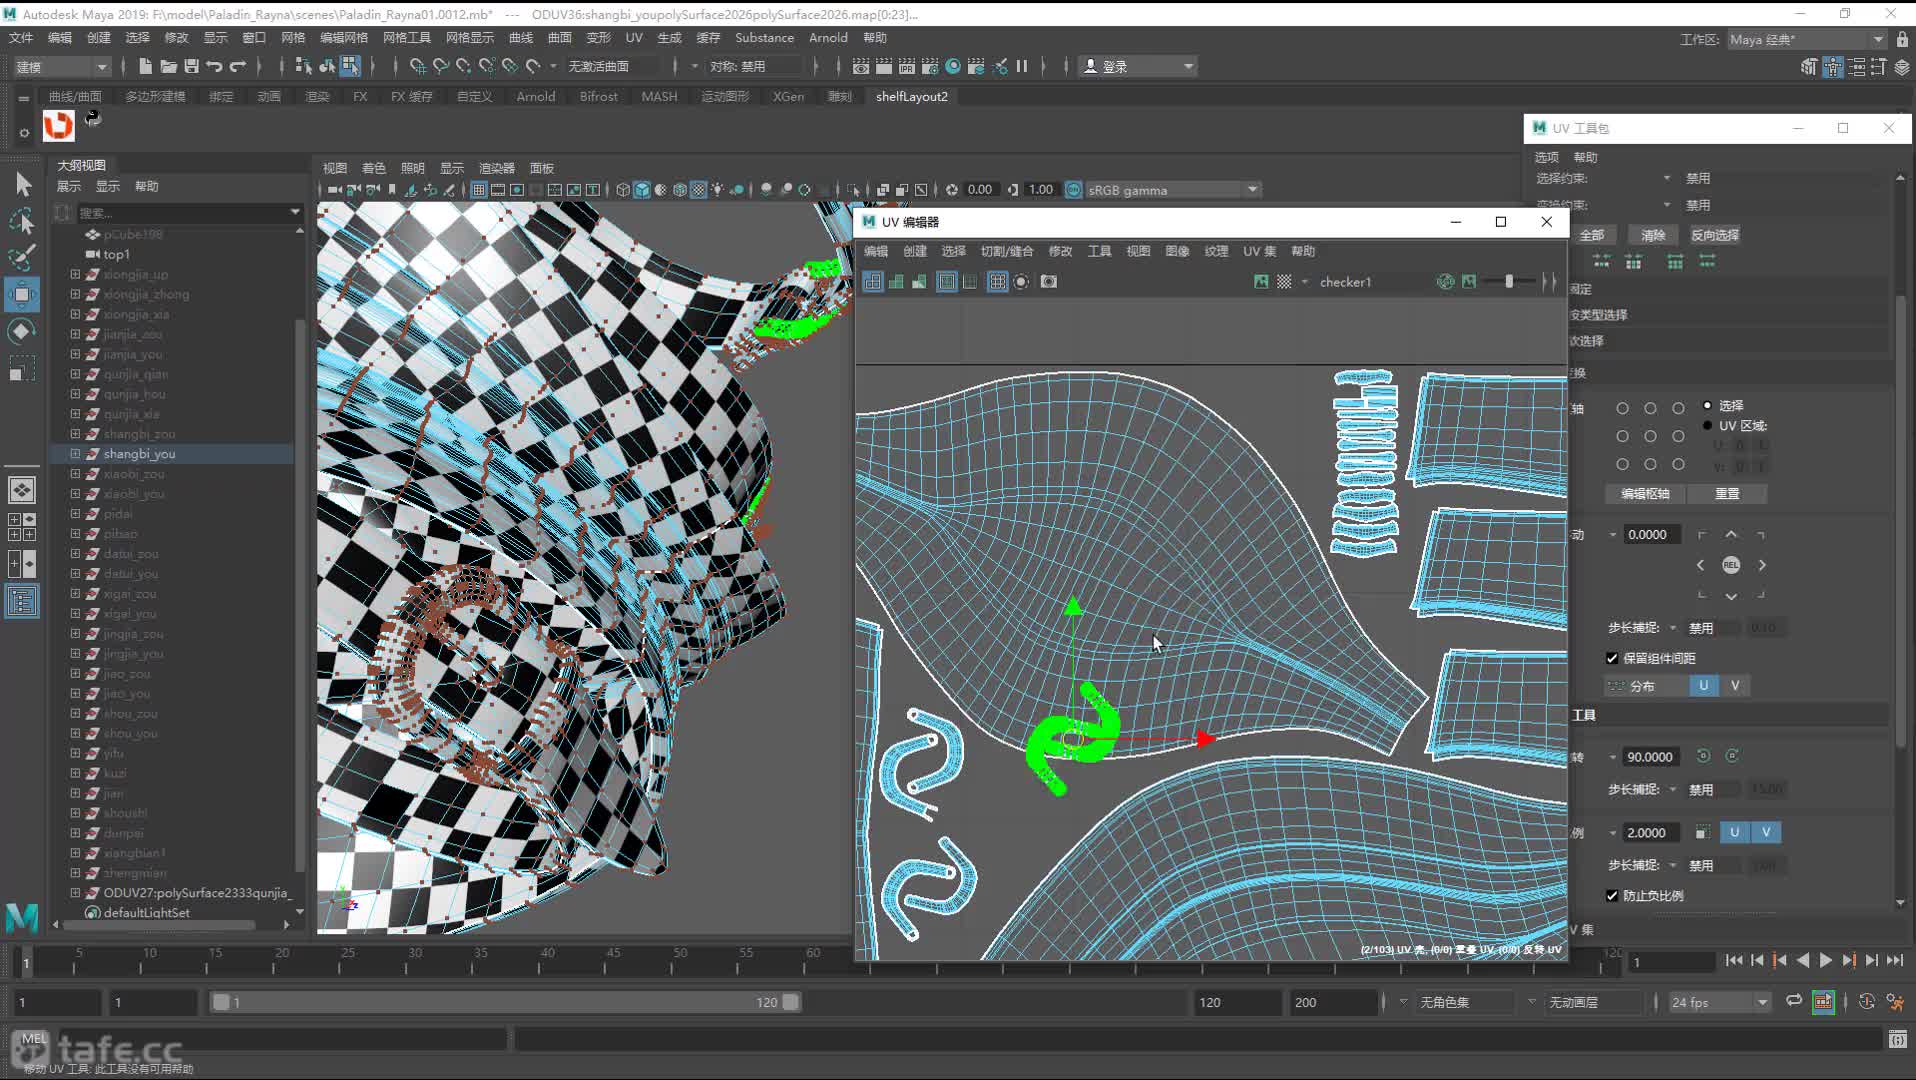Open the UV 集 menu in the UV editor
The height and width of the screenshot is (1080, 1916).
[1259, 251]
